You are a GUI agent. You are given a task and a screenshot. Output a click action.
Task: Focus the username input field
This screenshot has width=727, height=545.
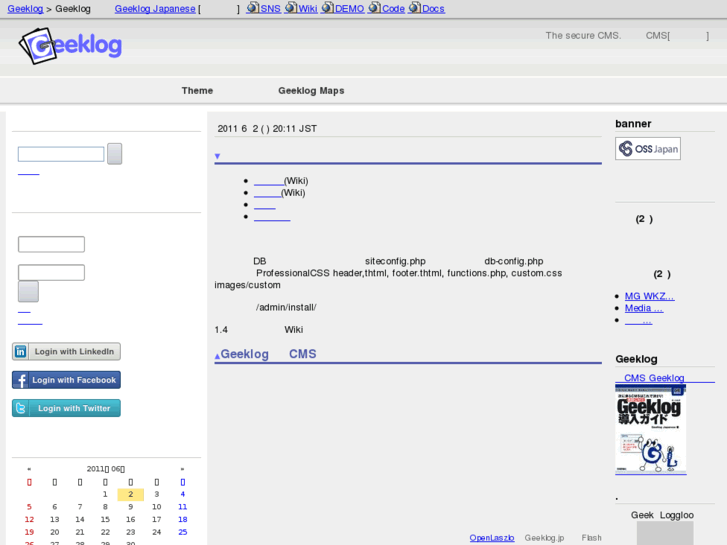tap(51, 244)
